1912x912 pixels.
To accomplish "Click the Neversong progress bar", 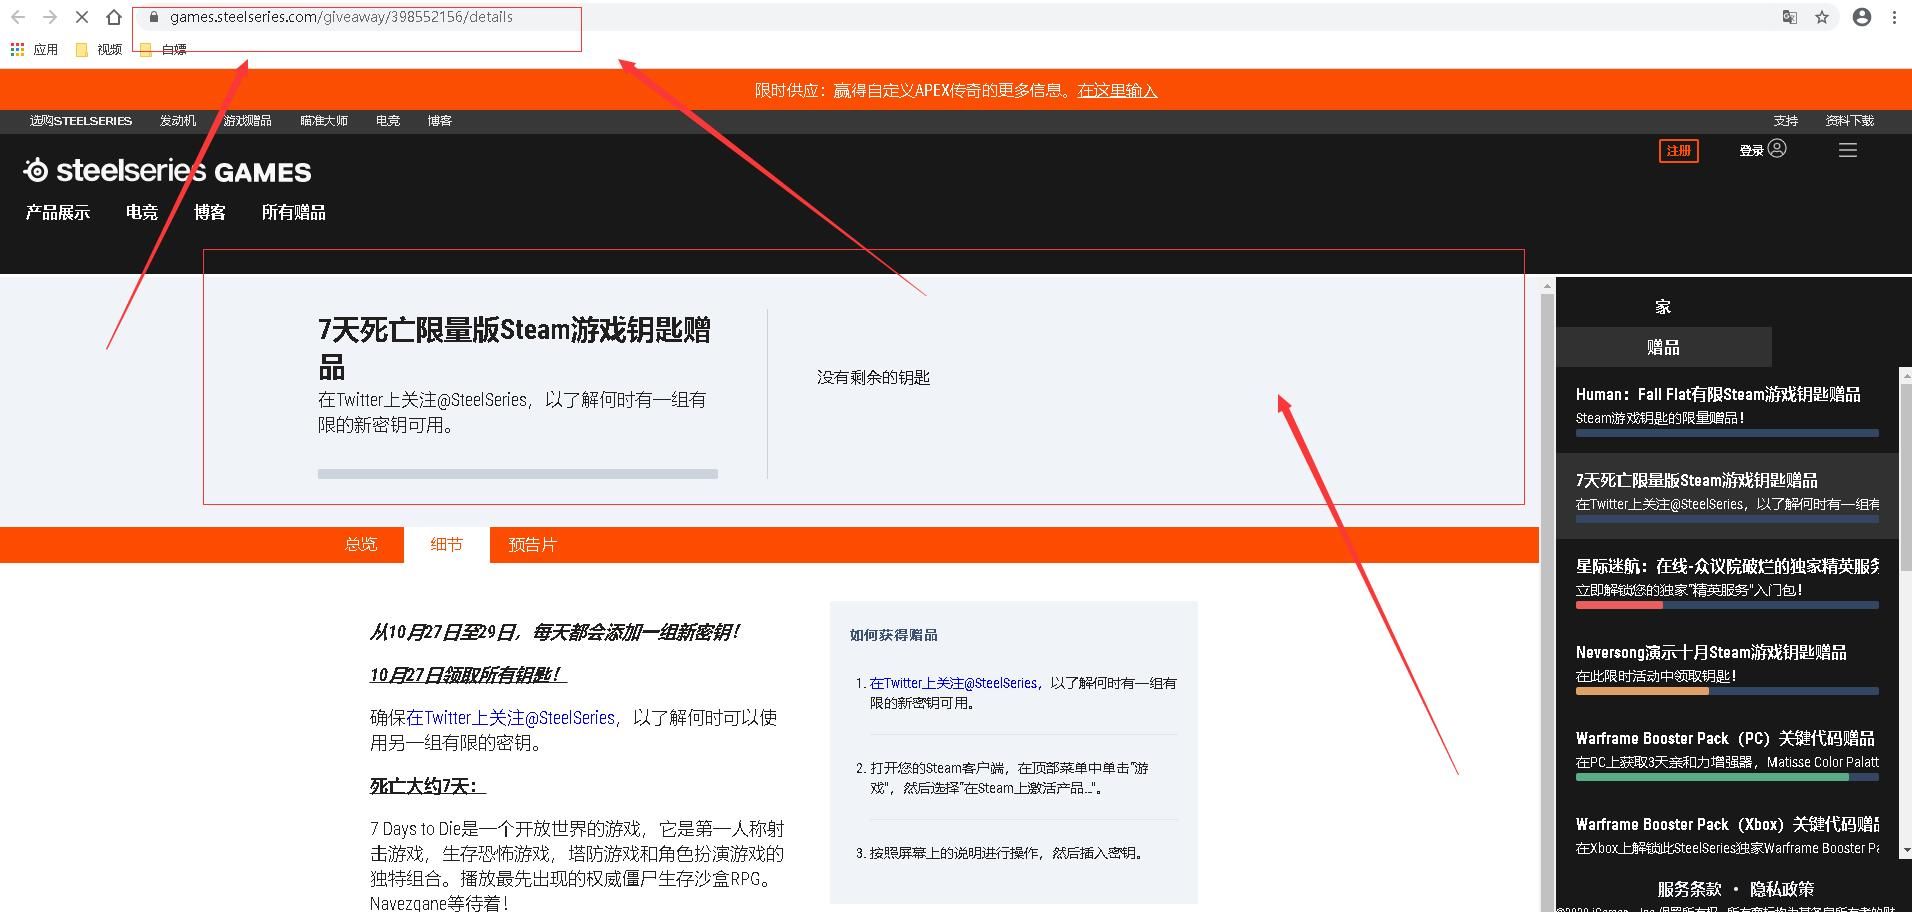I will point(1727,691).
